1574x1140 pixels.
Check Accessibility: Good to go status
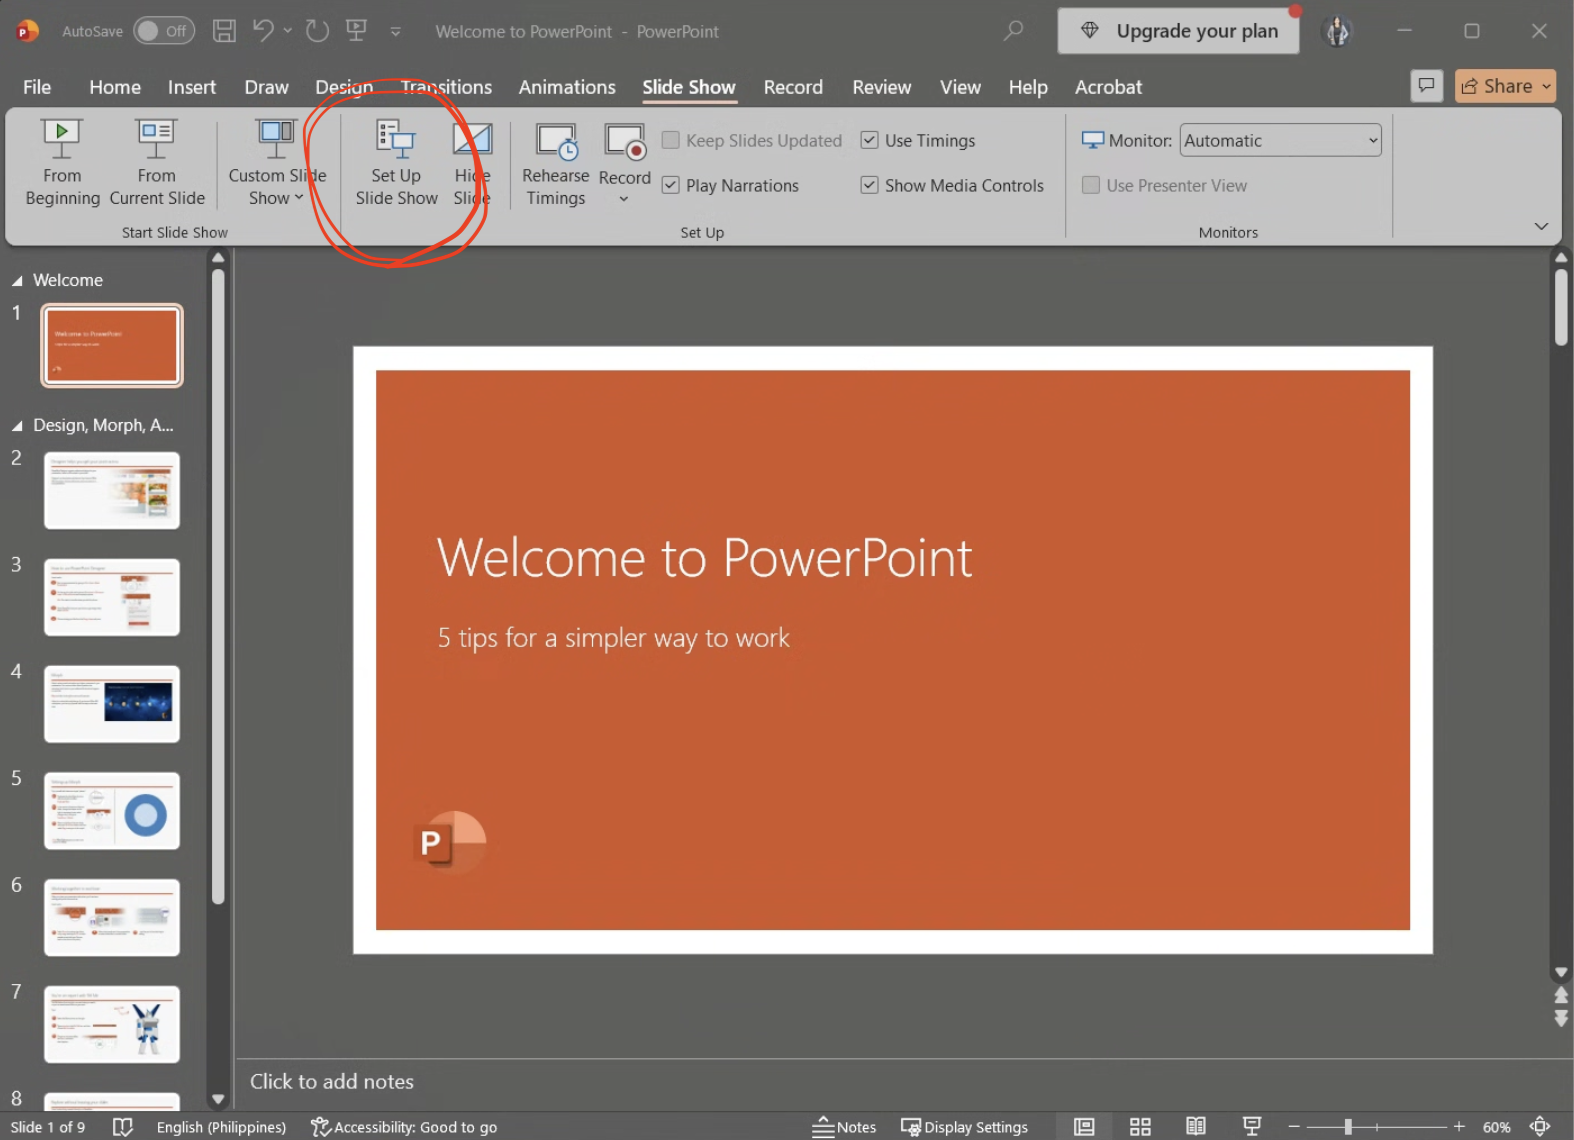(404, 1127)
